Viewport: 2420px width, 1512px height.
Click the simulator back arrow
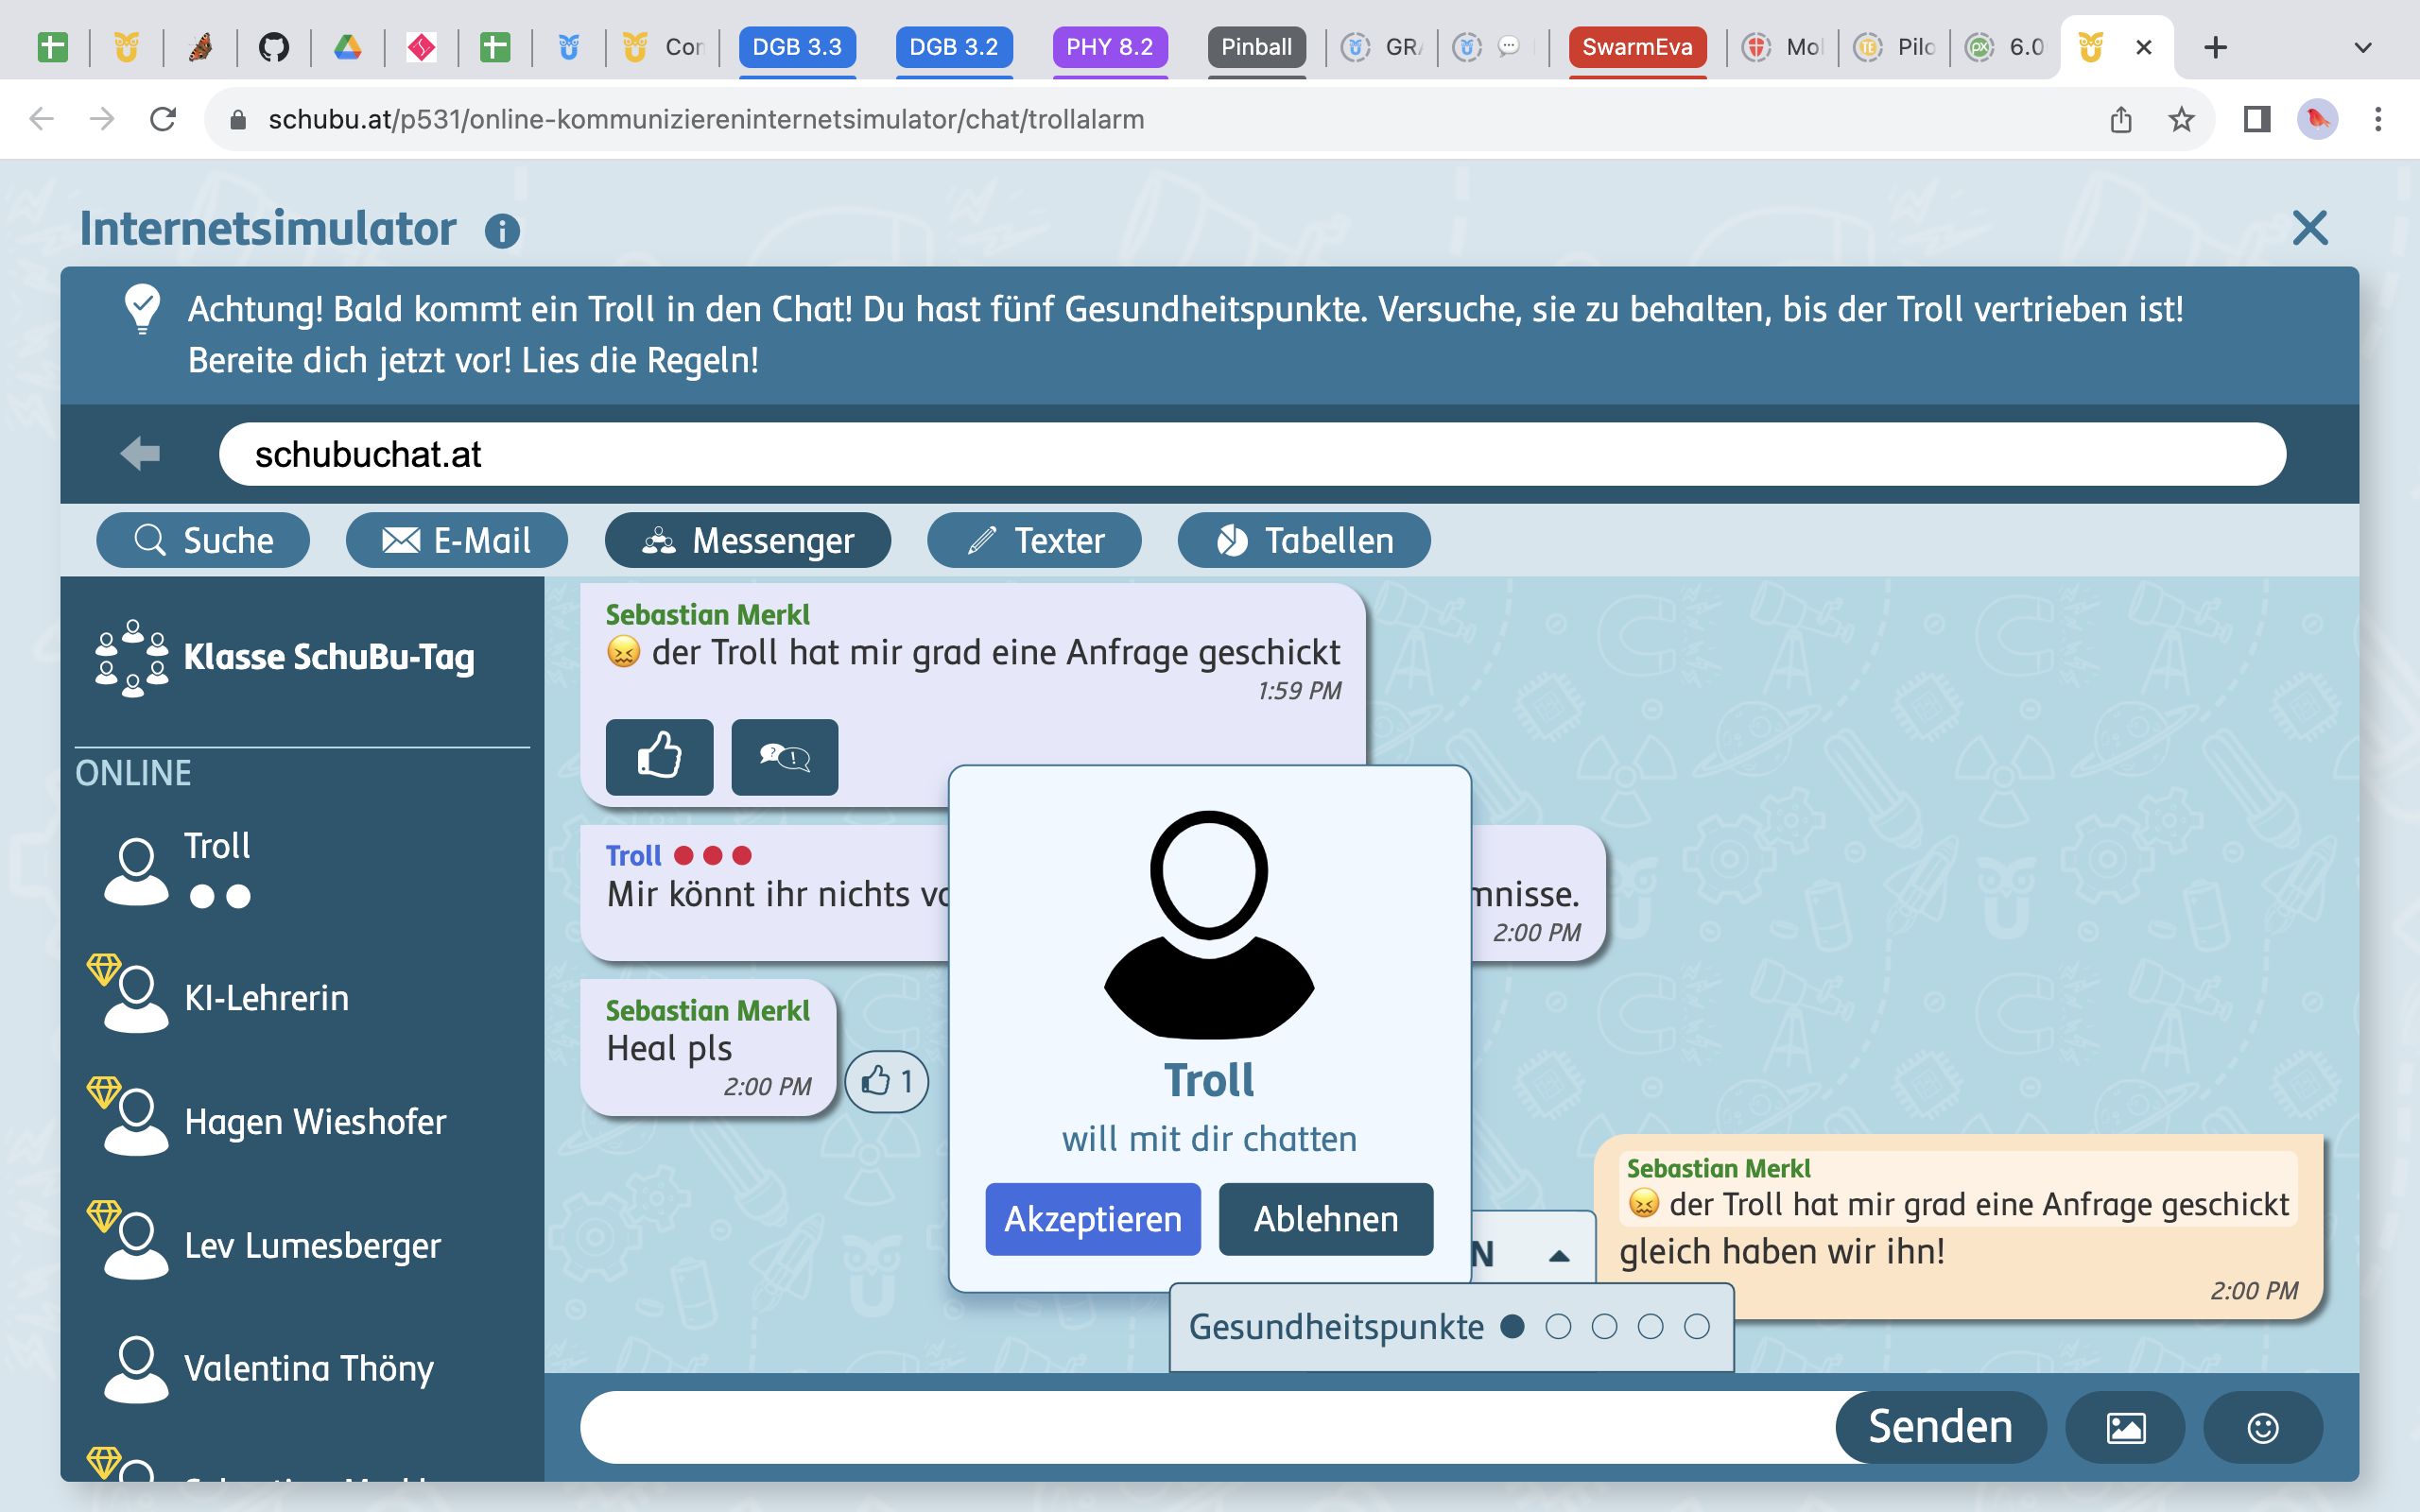coord(140,453)
